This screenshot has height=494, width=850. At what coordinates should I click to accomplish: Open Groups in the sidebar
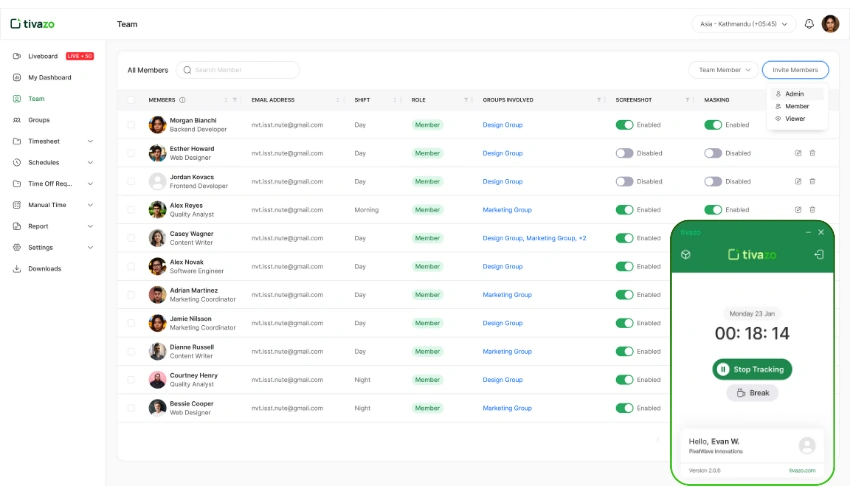(38, 120)
